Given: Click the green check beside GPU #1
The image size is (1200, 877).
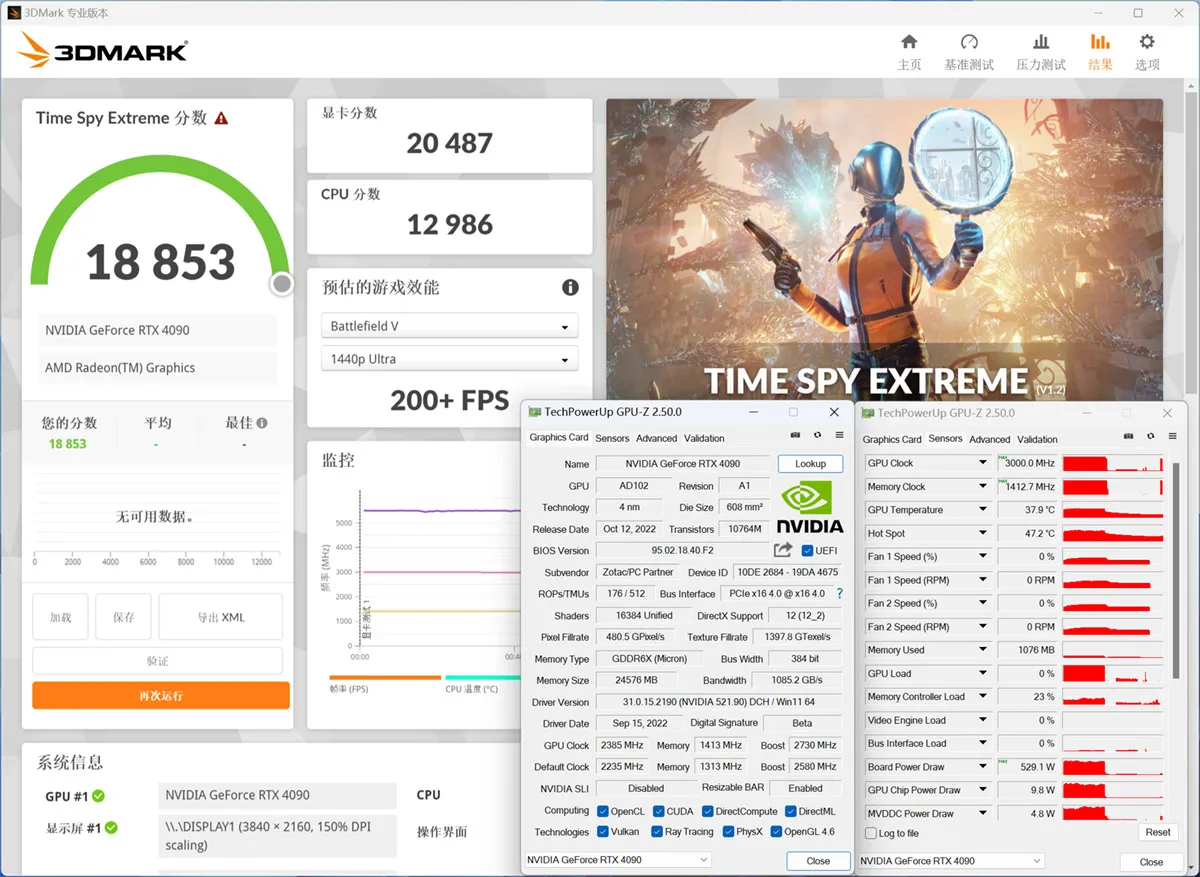Looking at the screenshot, I should [98, 796].
